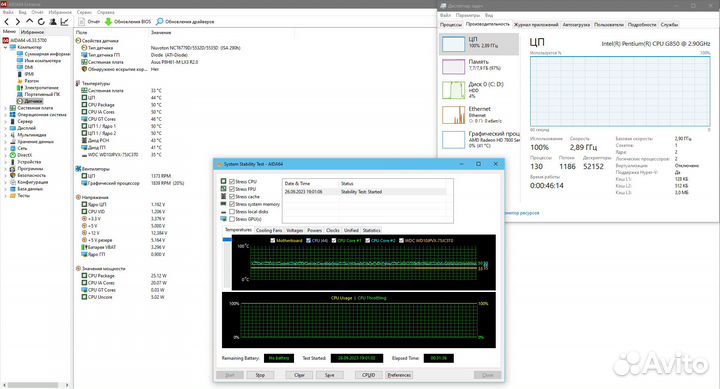720x389 pixels.
Task: Toggle the Stress cache checkbox
Action: (232, 197)
